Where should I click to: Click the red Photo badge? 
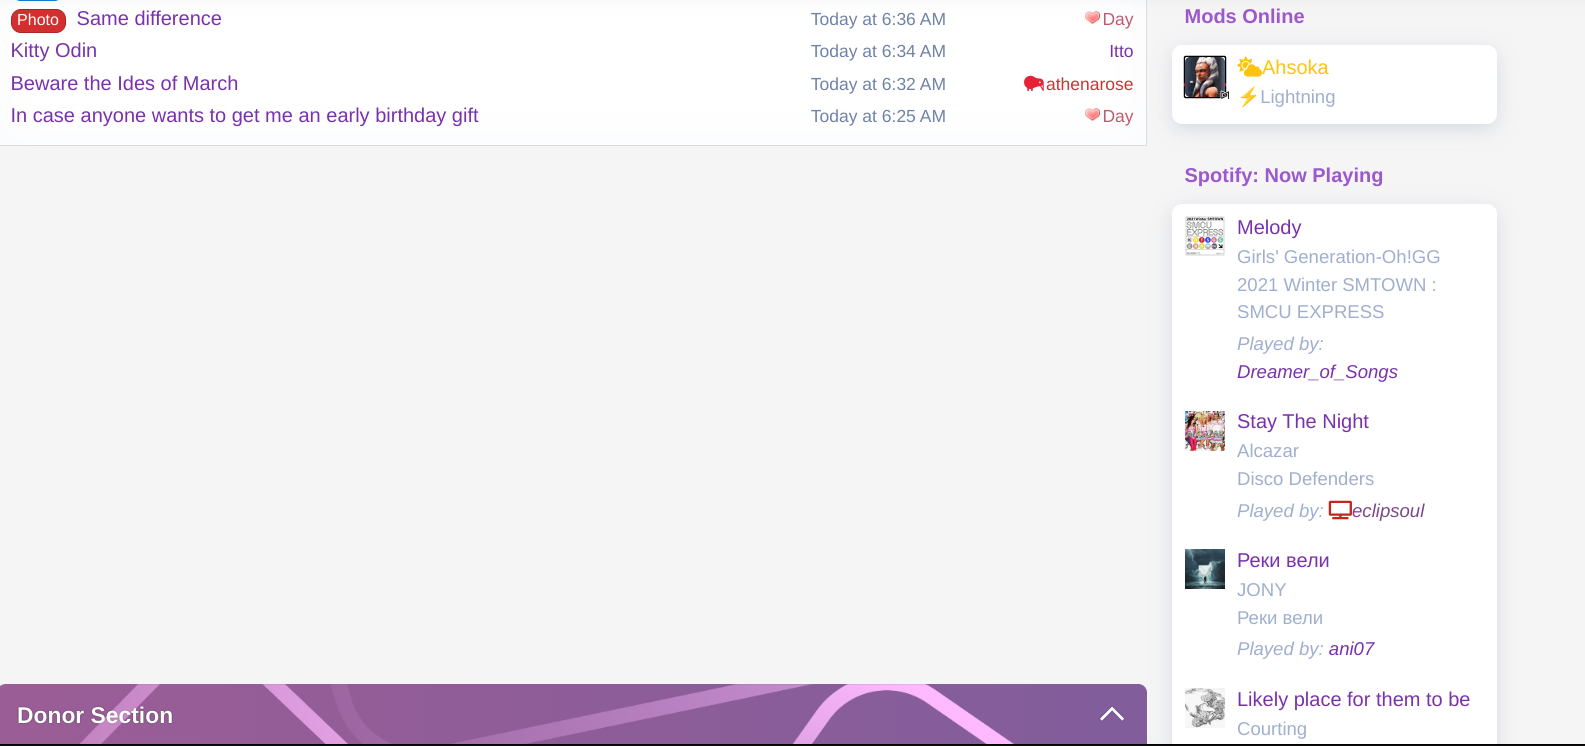tap(38, 20)
